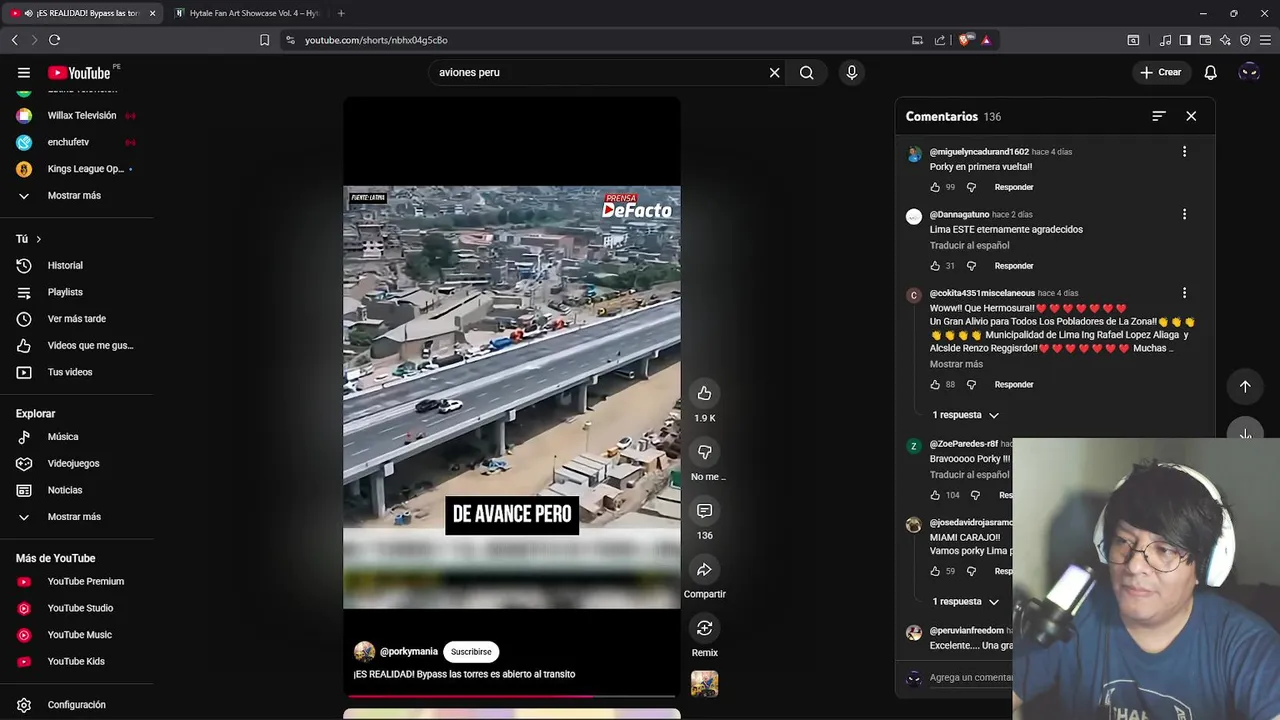Reload the page

coord(54,40)
